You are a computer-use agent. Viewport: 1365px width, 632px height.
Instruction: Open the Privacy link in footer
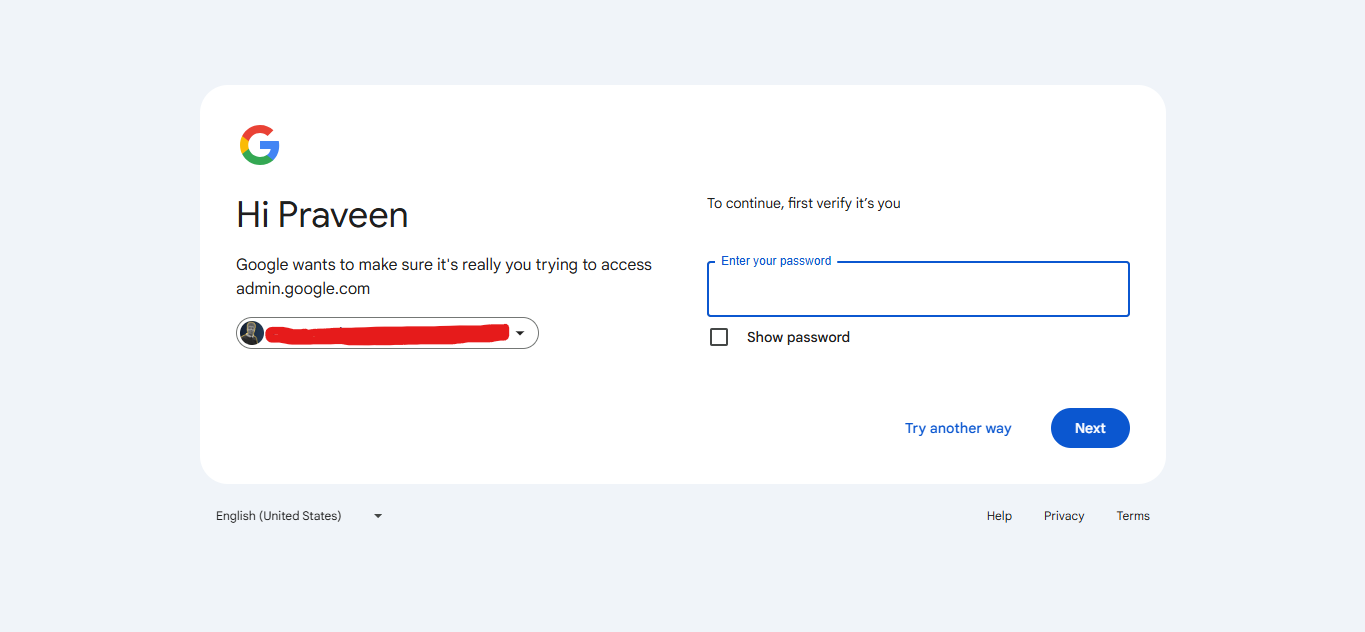1064,516
